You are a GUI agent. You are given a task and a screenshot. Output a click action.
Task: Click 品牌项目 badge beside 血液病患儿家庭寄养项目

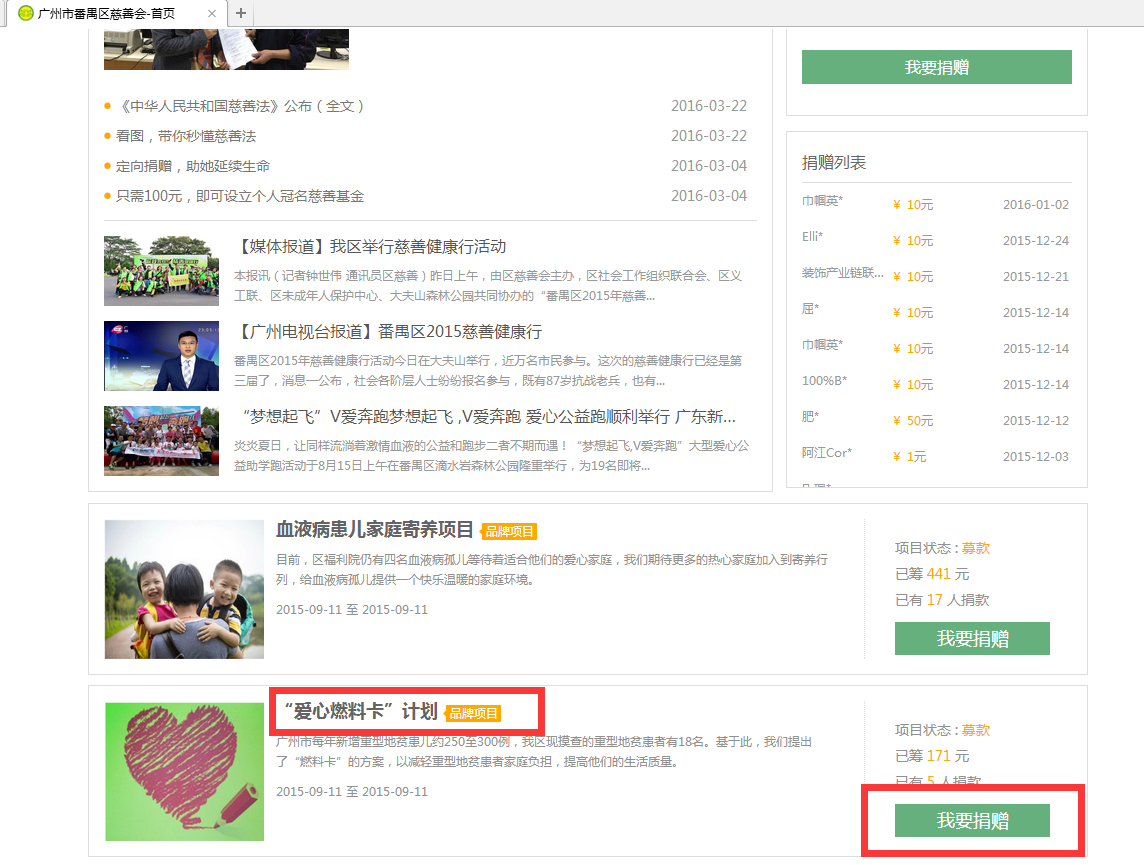tap(509, 532)
